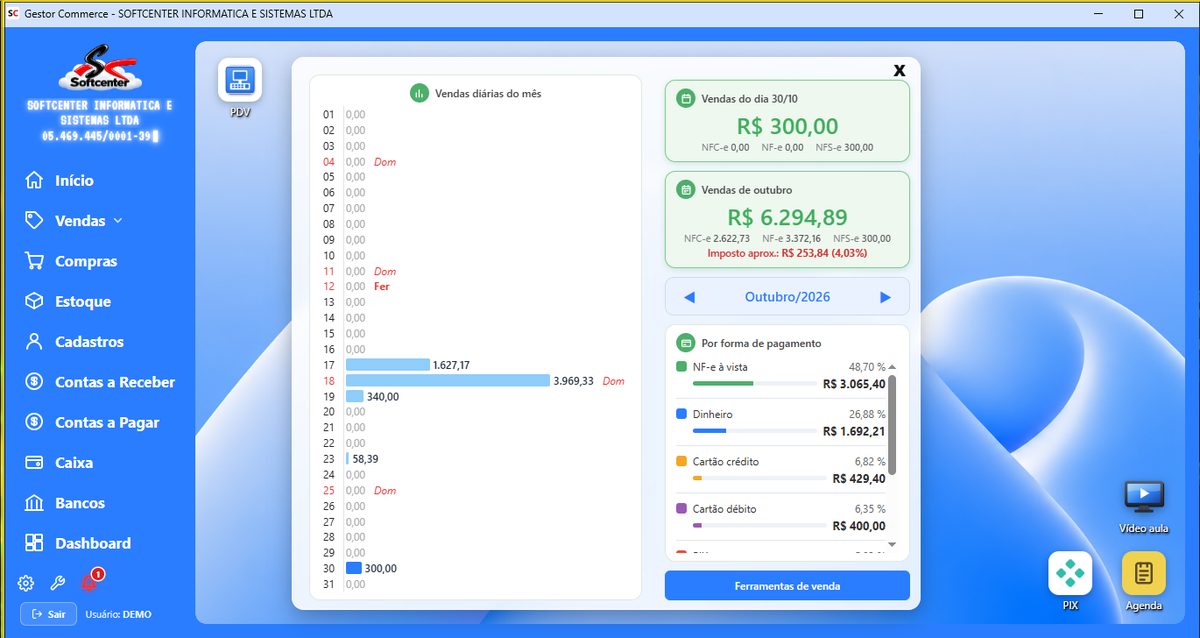The height and width of the screenshot is (638, 1200).
Task: Click the day 23 bar of 58,39
Action: point(348,459)
